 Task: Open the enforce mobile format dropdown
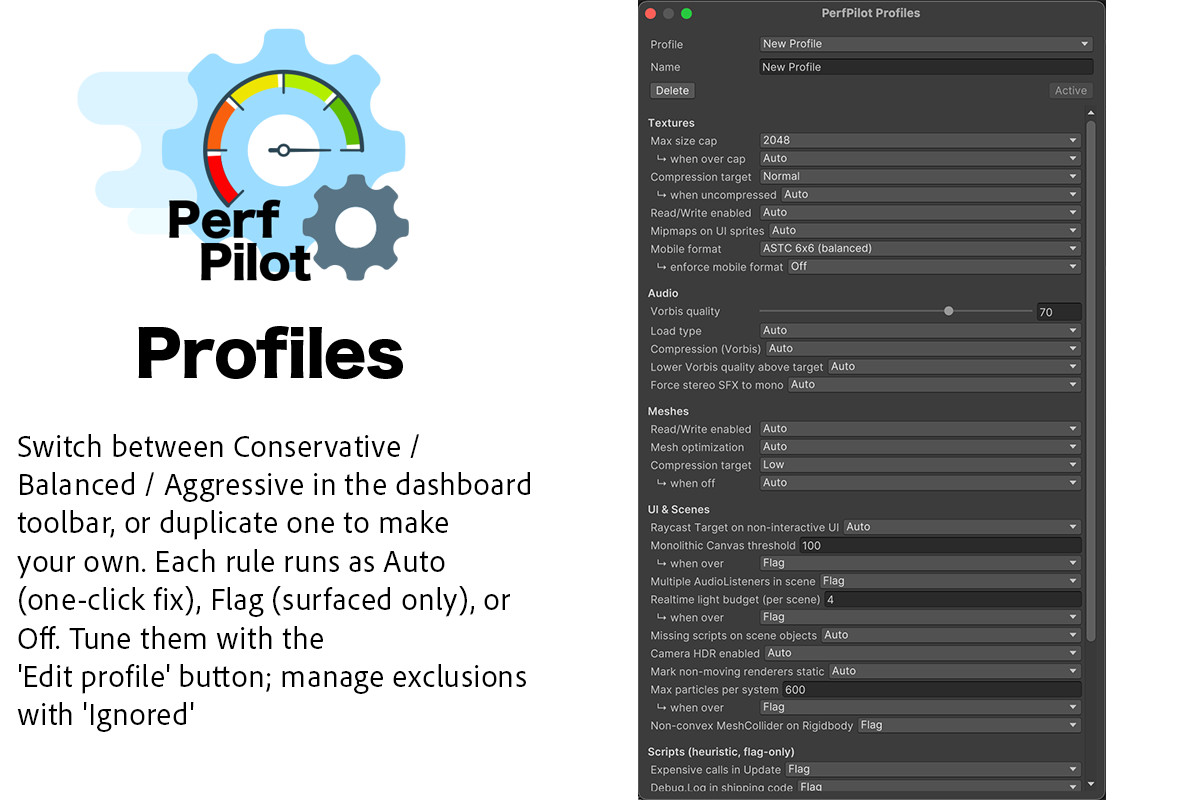(934, 267)
